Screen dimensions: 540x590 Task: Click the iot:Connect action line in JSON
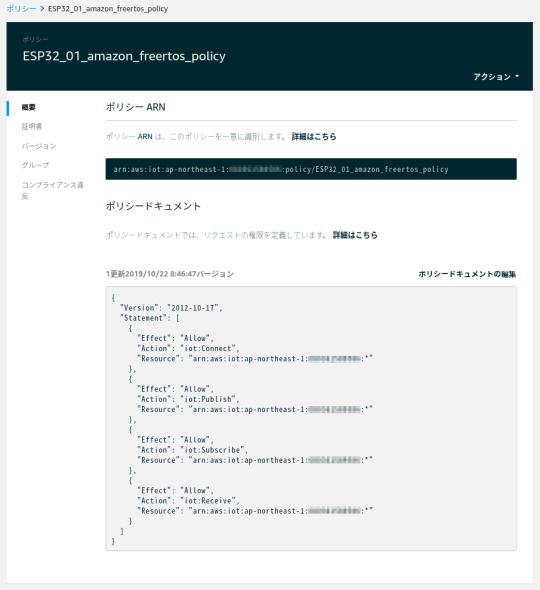pyautogui.click(x=188, y=348)
